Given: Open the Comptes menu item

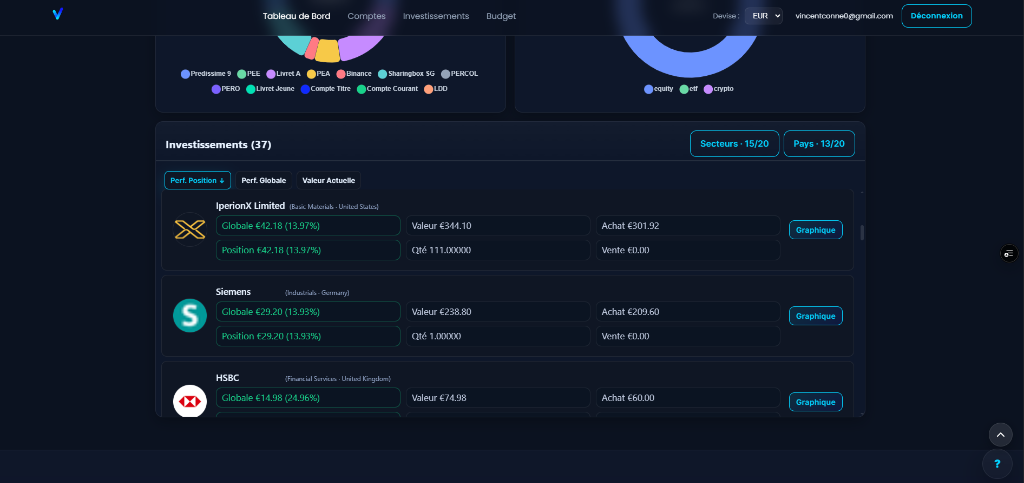Looking at the screenshot, I should (366, 16).
